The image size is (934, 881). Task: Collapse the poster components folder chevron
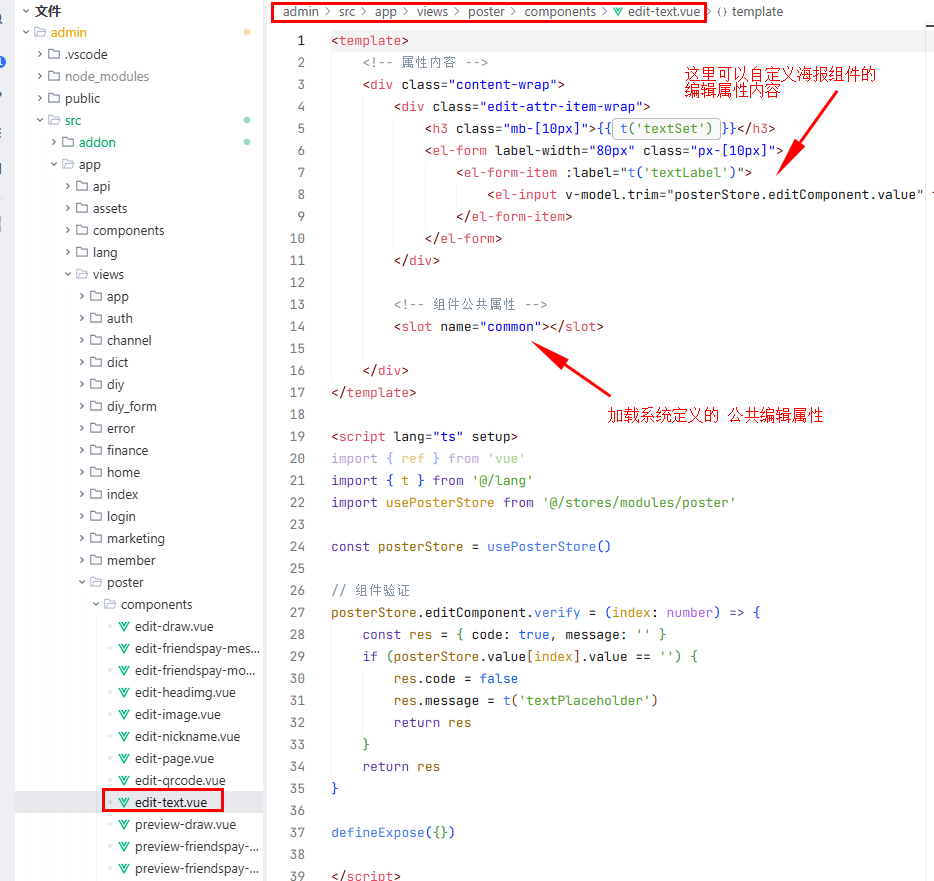point(96,605)
